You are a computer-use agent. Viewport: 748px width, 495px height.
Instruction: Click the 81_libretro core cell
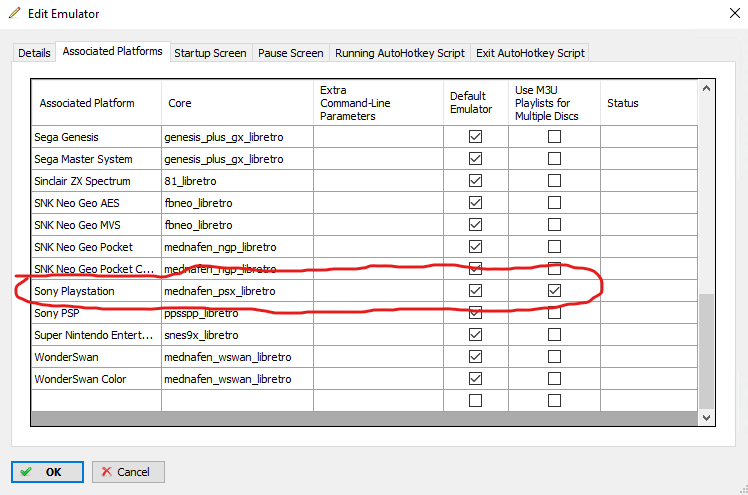coord(238,181)
